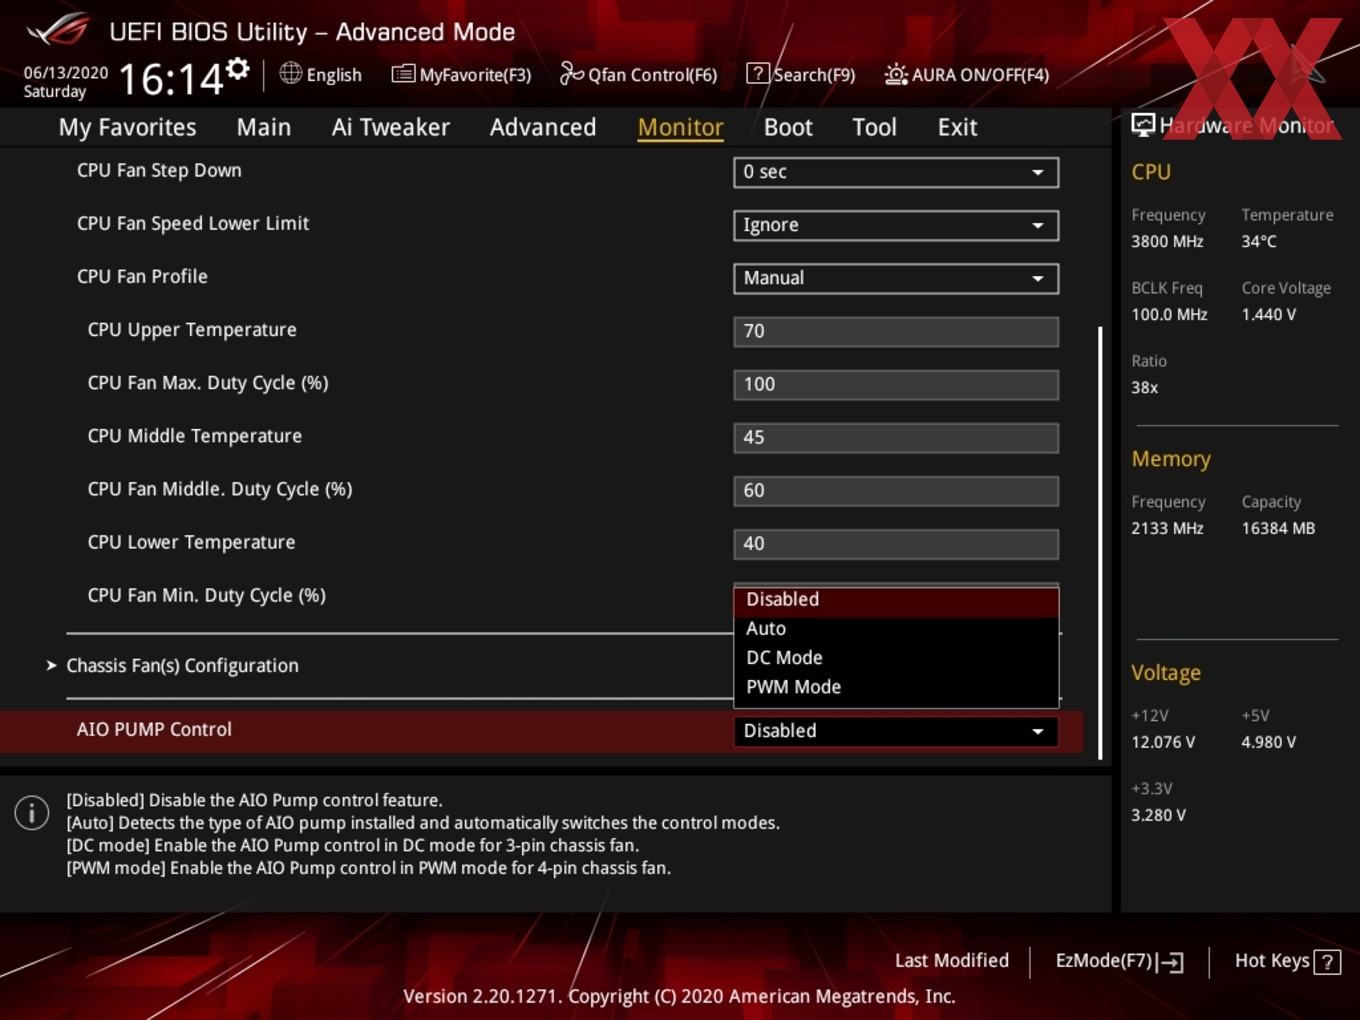Click Last Modified button
The image size is (1360, 1020).
952,961
